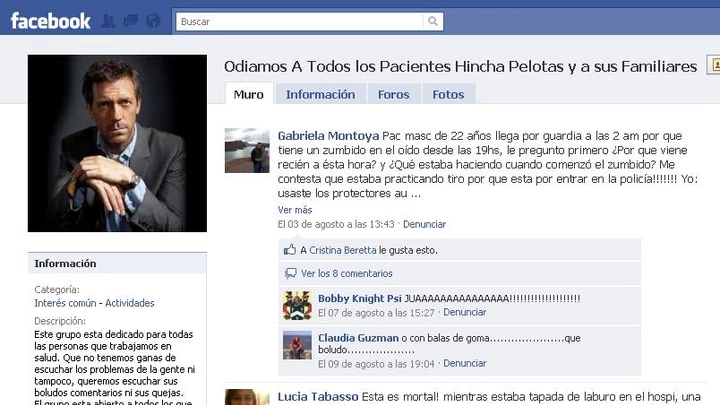Image resolution: width=720 pixels, height=405 pixels.
Task: Expand Ver los 8 comentarios
Action: (x=346, y=273)
